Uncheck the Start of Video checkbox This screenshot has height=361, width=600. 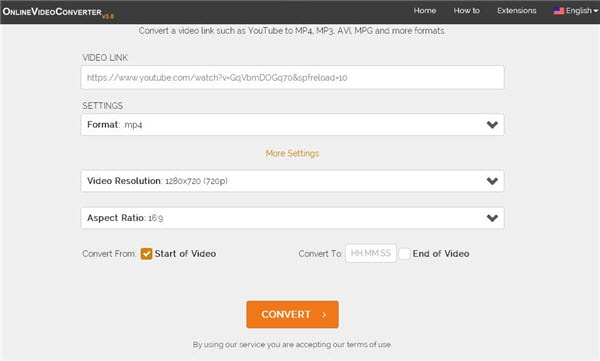pyautogui.click(x=146, y=253)
